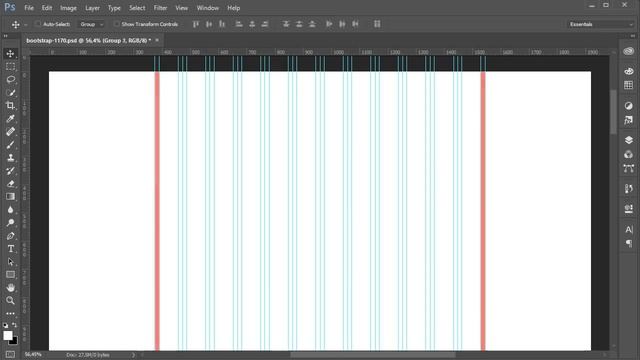Viewport: 640px width, 360px height.
Task: Select the Hand tool
Action: pyautogui.click(x=11, y=288)
